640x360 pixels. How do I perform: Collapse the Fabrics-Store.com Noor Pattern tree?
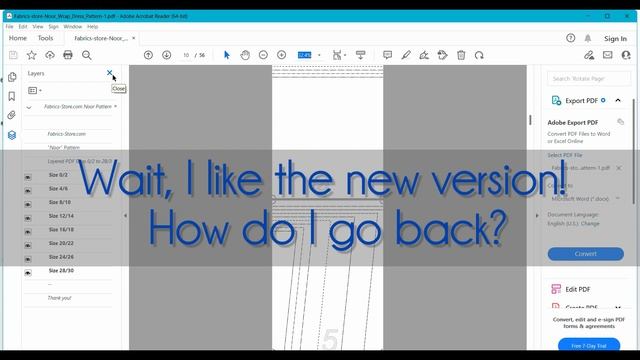coord(29,107)
